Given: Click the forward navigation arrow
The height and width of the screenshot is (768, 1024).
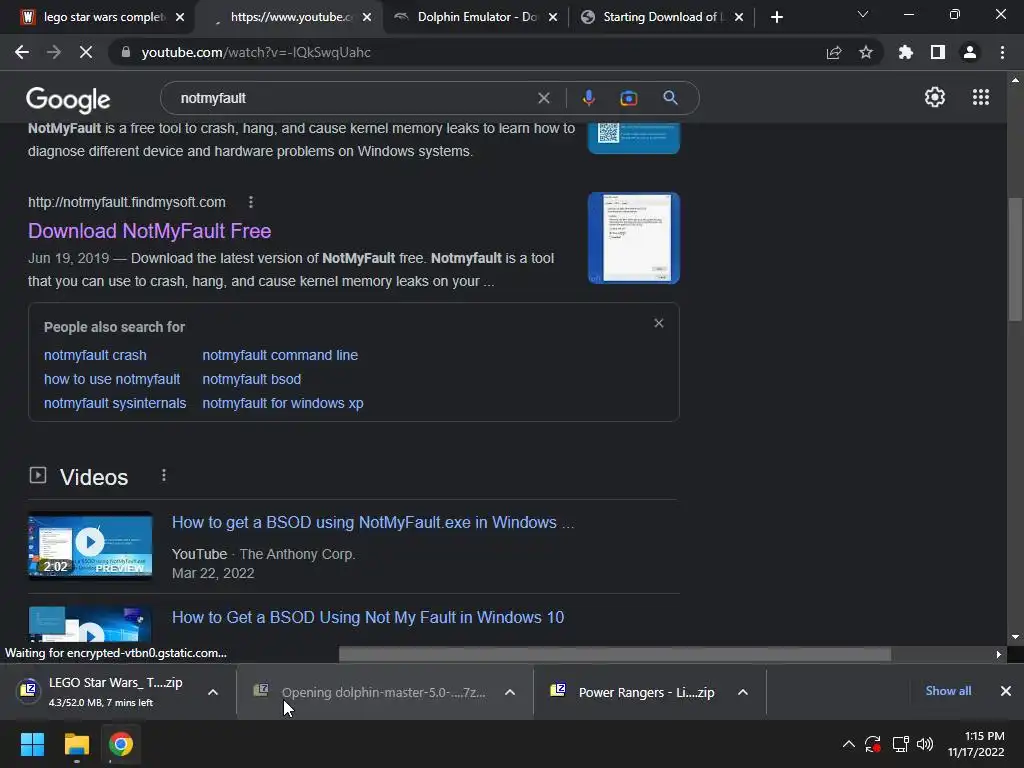Looking at the screenshot, I should (54, 52).
